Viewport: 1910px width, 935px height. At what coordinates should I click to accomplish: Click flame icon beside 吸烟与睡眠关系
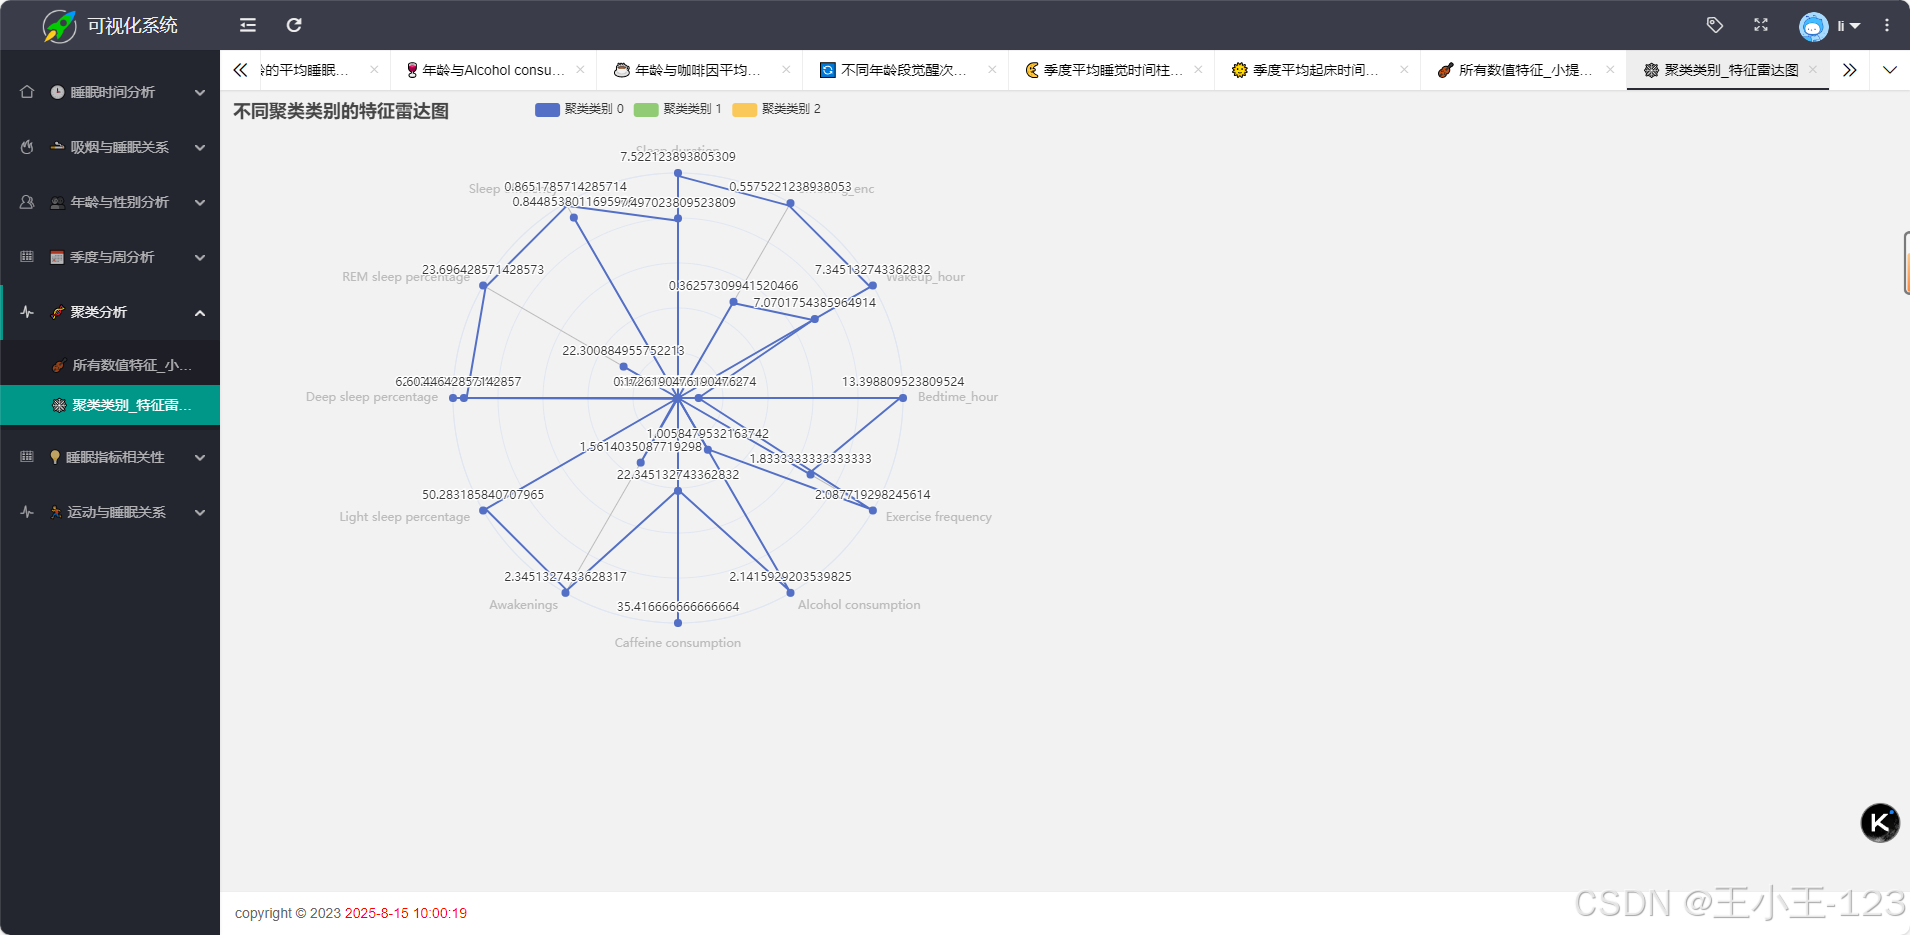pyautogui.click(x=27, y=147)
